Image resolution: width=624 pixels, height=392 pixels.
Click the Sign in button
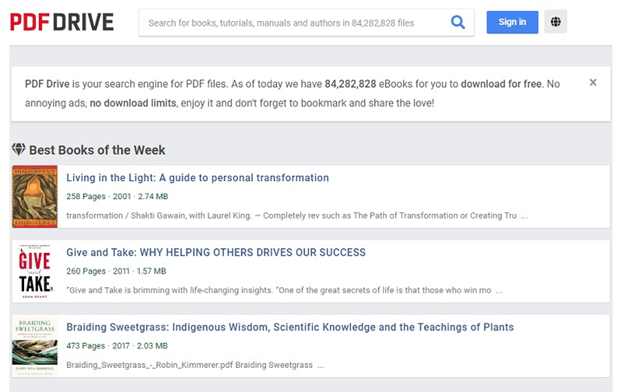tap(512, 22)
